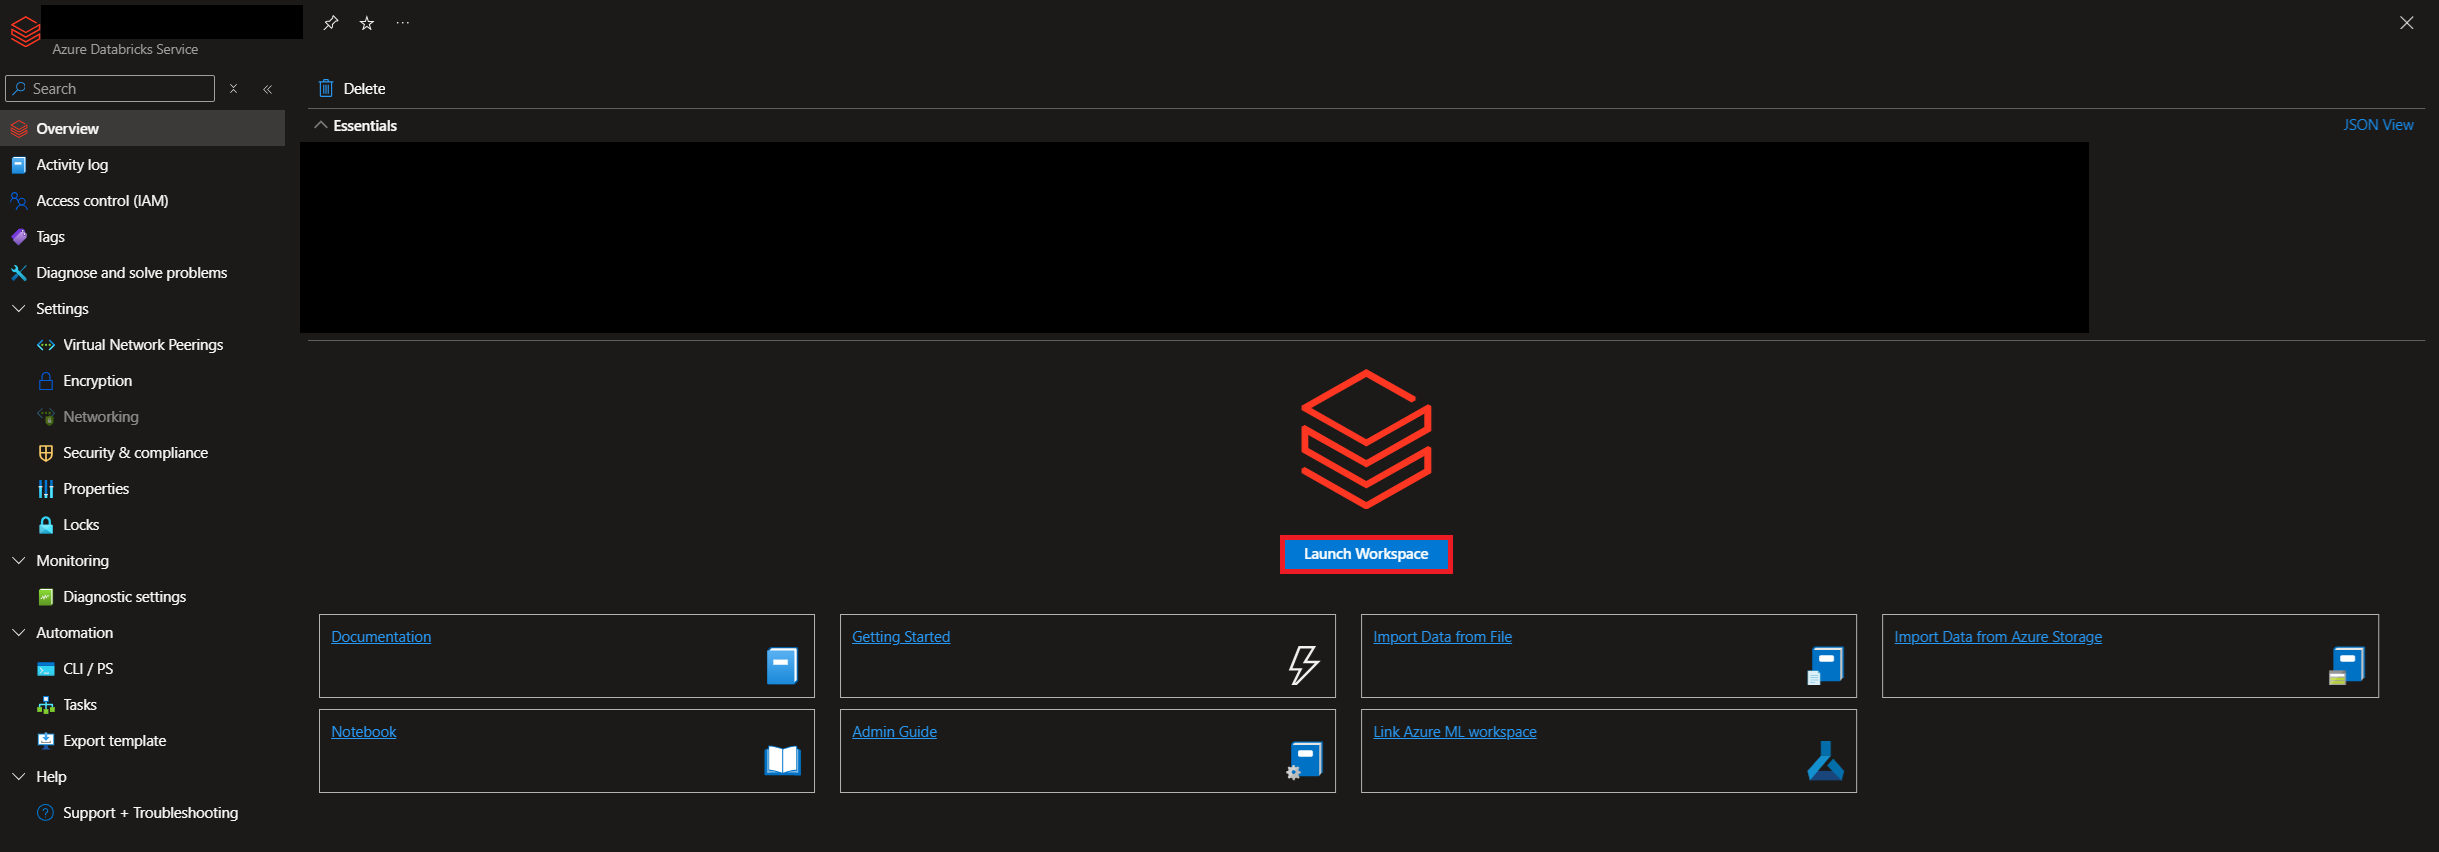Click the Diagnose wrench icon
This screenshot has width=2439, height=852.
coord(19,273)
